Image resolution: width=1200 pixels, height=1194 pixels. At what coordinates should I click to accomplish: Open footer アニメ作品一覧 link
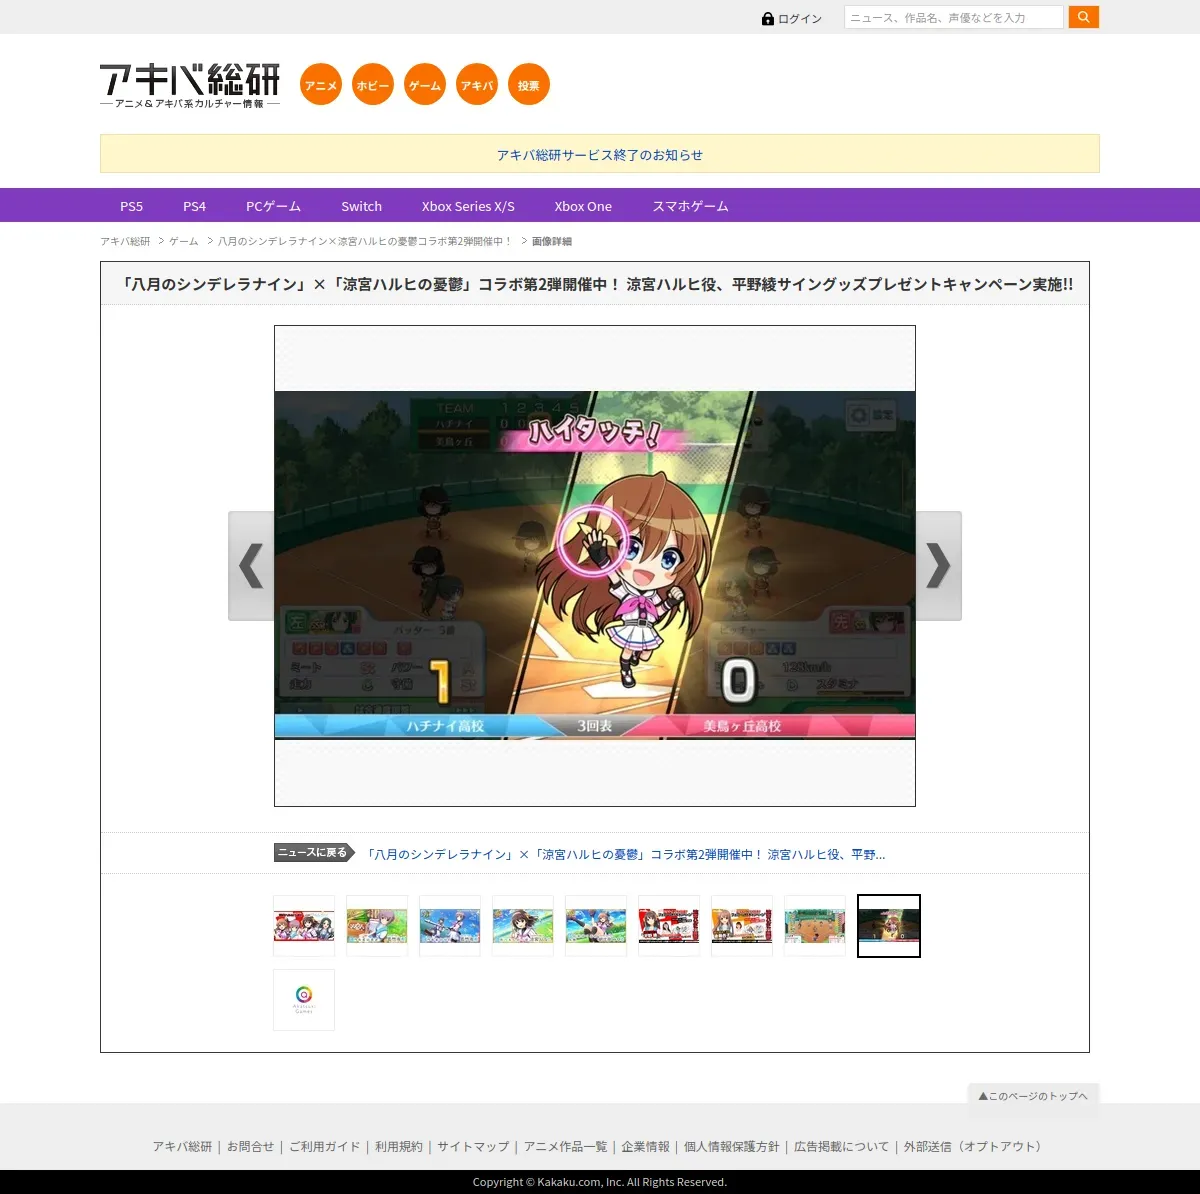(565, 1147)
